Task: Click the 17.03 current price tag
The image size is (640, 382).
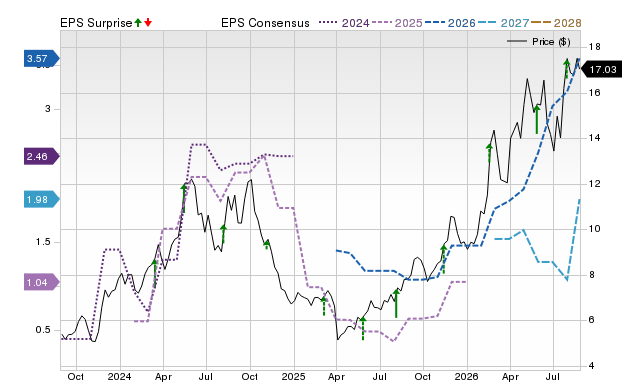Action: coord(601,69)
